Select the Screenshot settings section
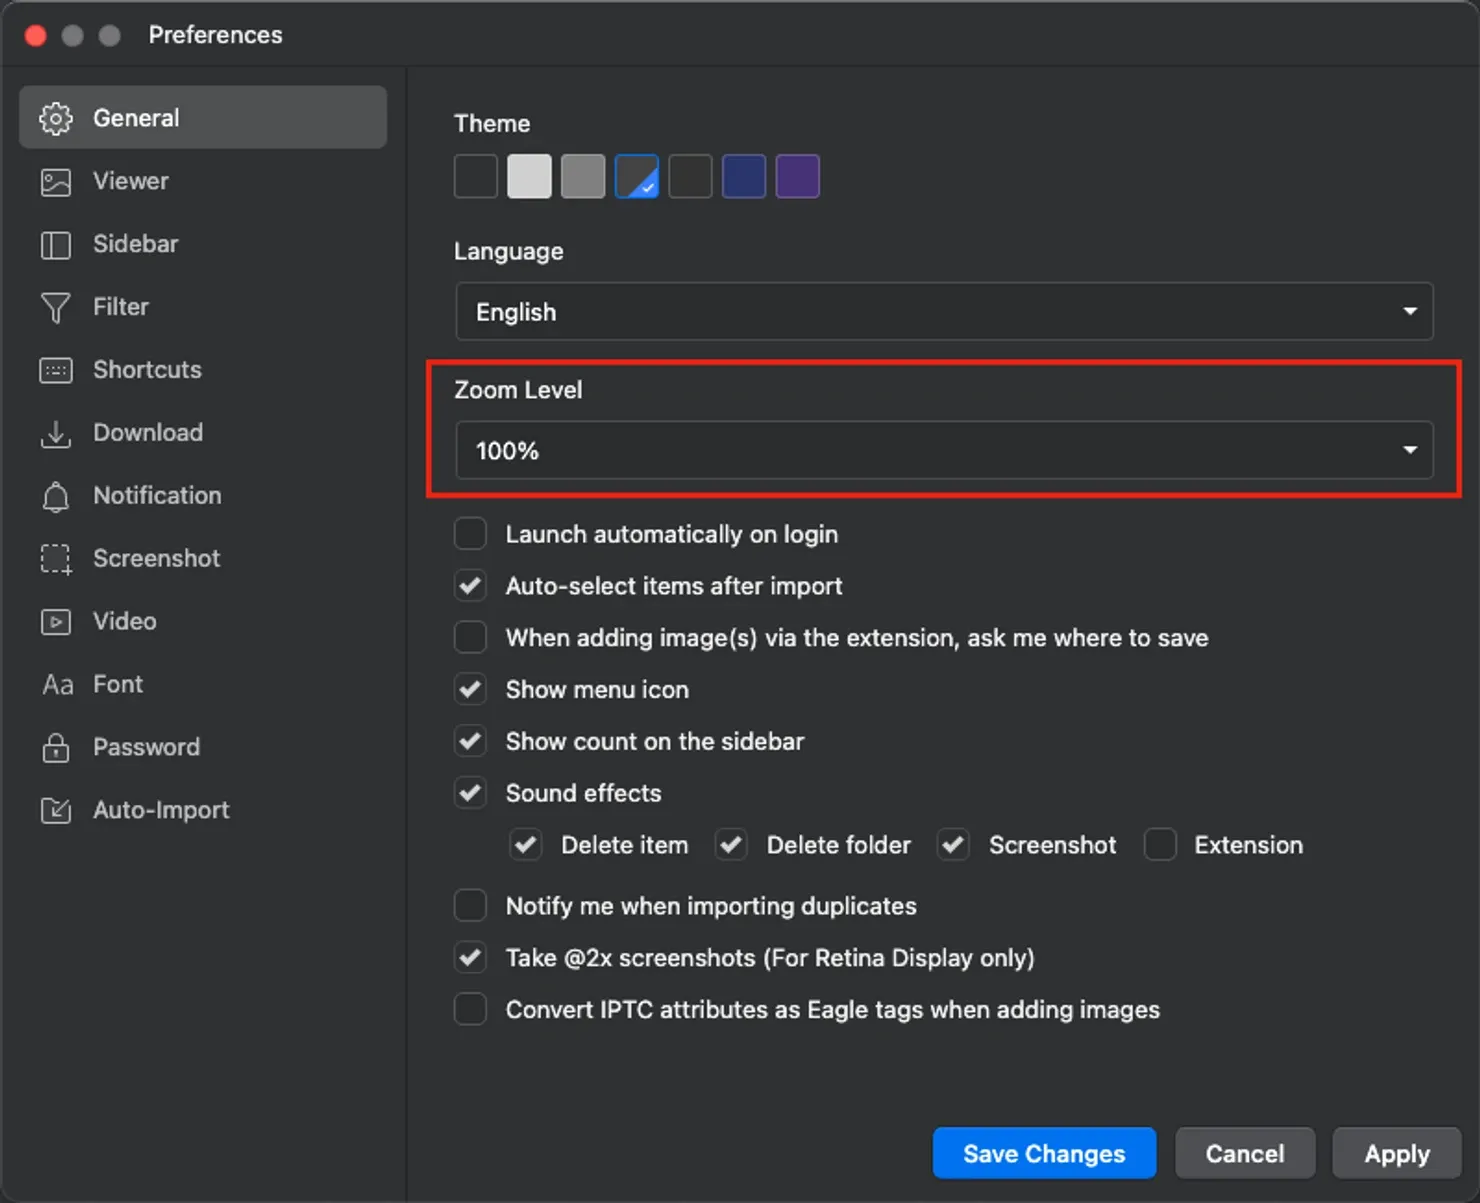The height and width of the screenshot is (1203, 1480). tap(203, 559)
